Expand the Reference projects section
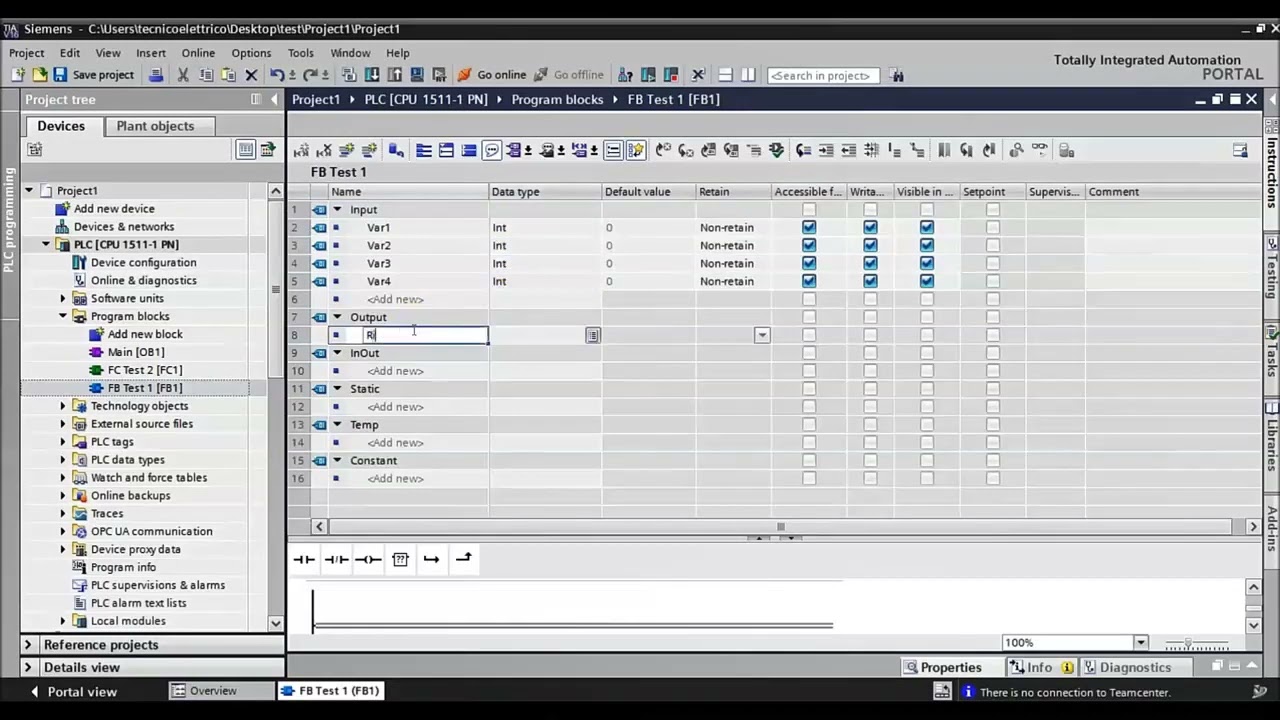The height and width of the screenshot is (720, 1280). tap(28, 645)
